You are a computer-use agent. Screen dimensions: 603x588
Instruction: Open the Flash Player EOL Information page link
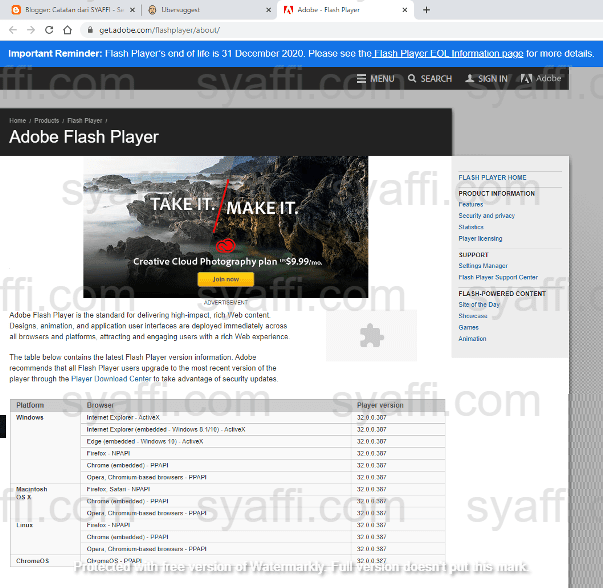point(448,53)
